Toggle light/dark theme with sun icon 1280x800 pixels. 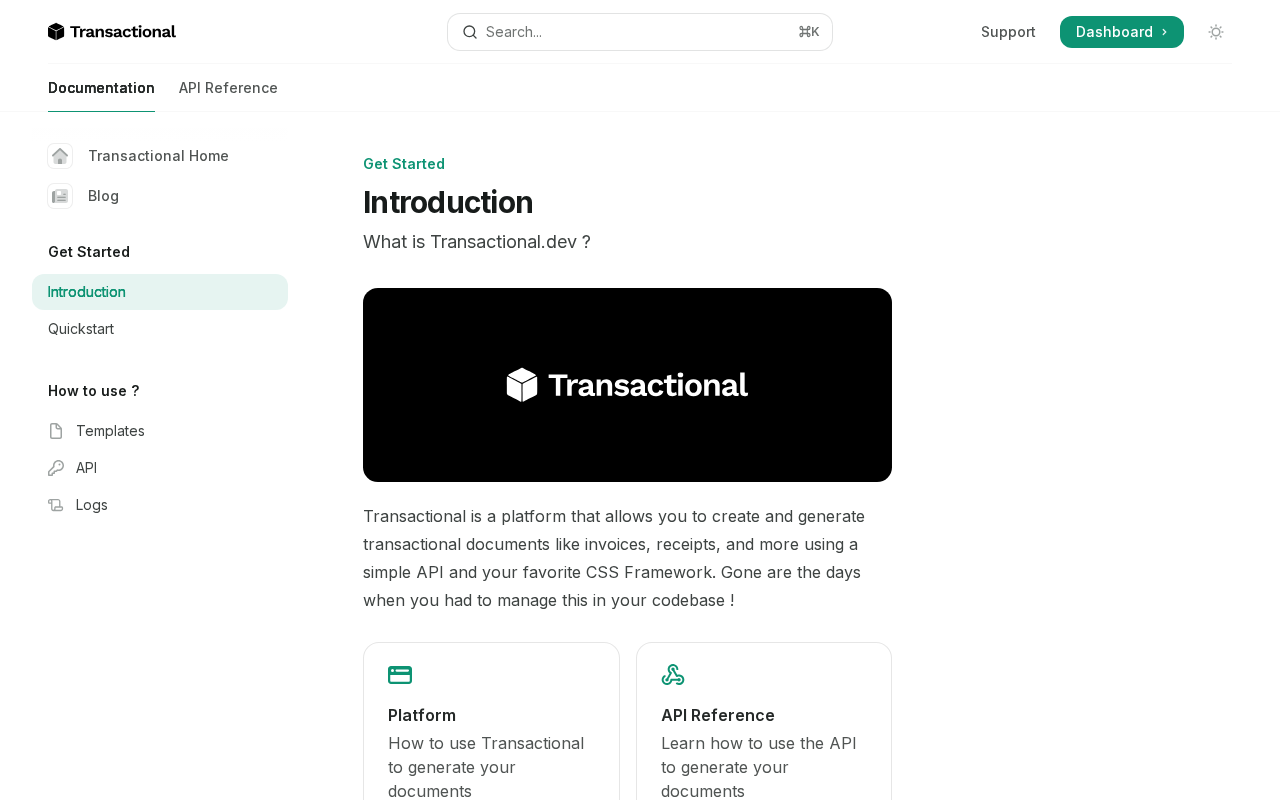[1216, 32]
